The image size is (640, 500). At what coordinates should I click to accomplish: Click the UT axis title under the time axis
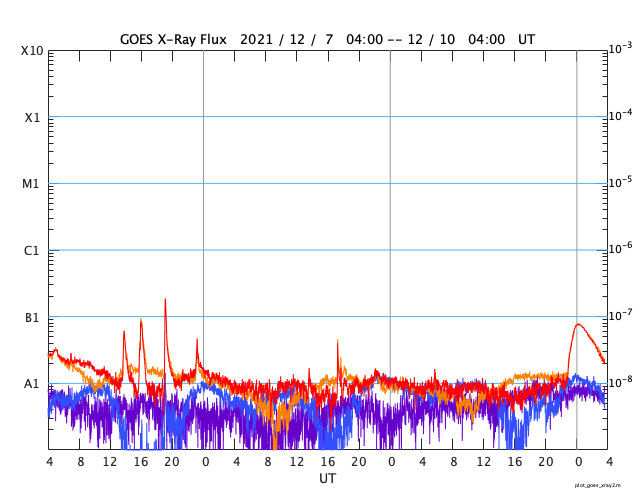[x=327, y=478]
